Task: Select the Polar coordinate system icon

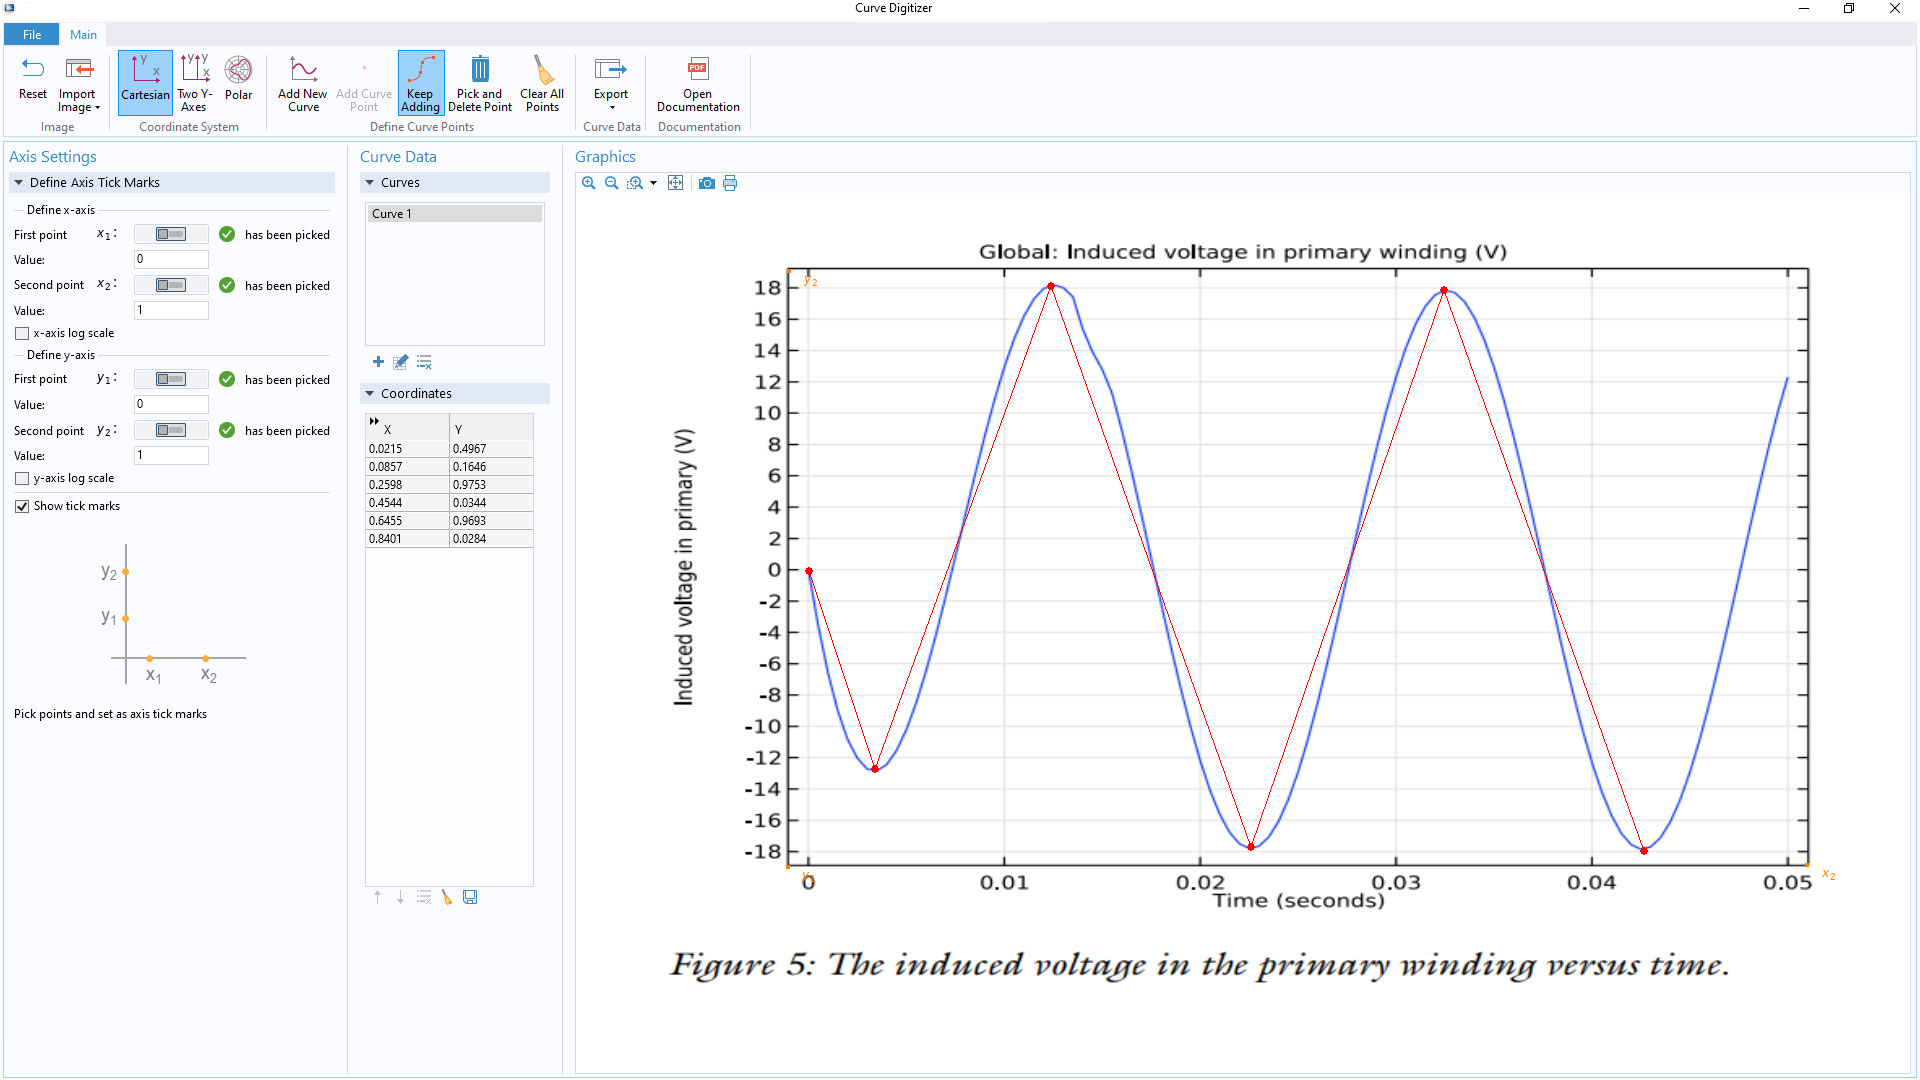Action: pyautogui.click(x=238, y=70)
